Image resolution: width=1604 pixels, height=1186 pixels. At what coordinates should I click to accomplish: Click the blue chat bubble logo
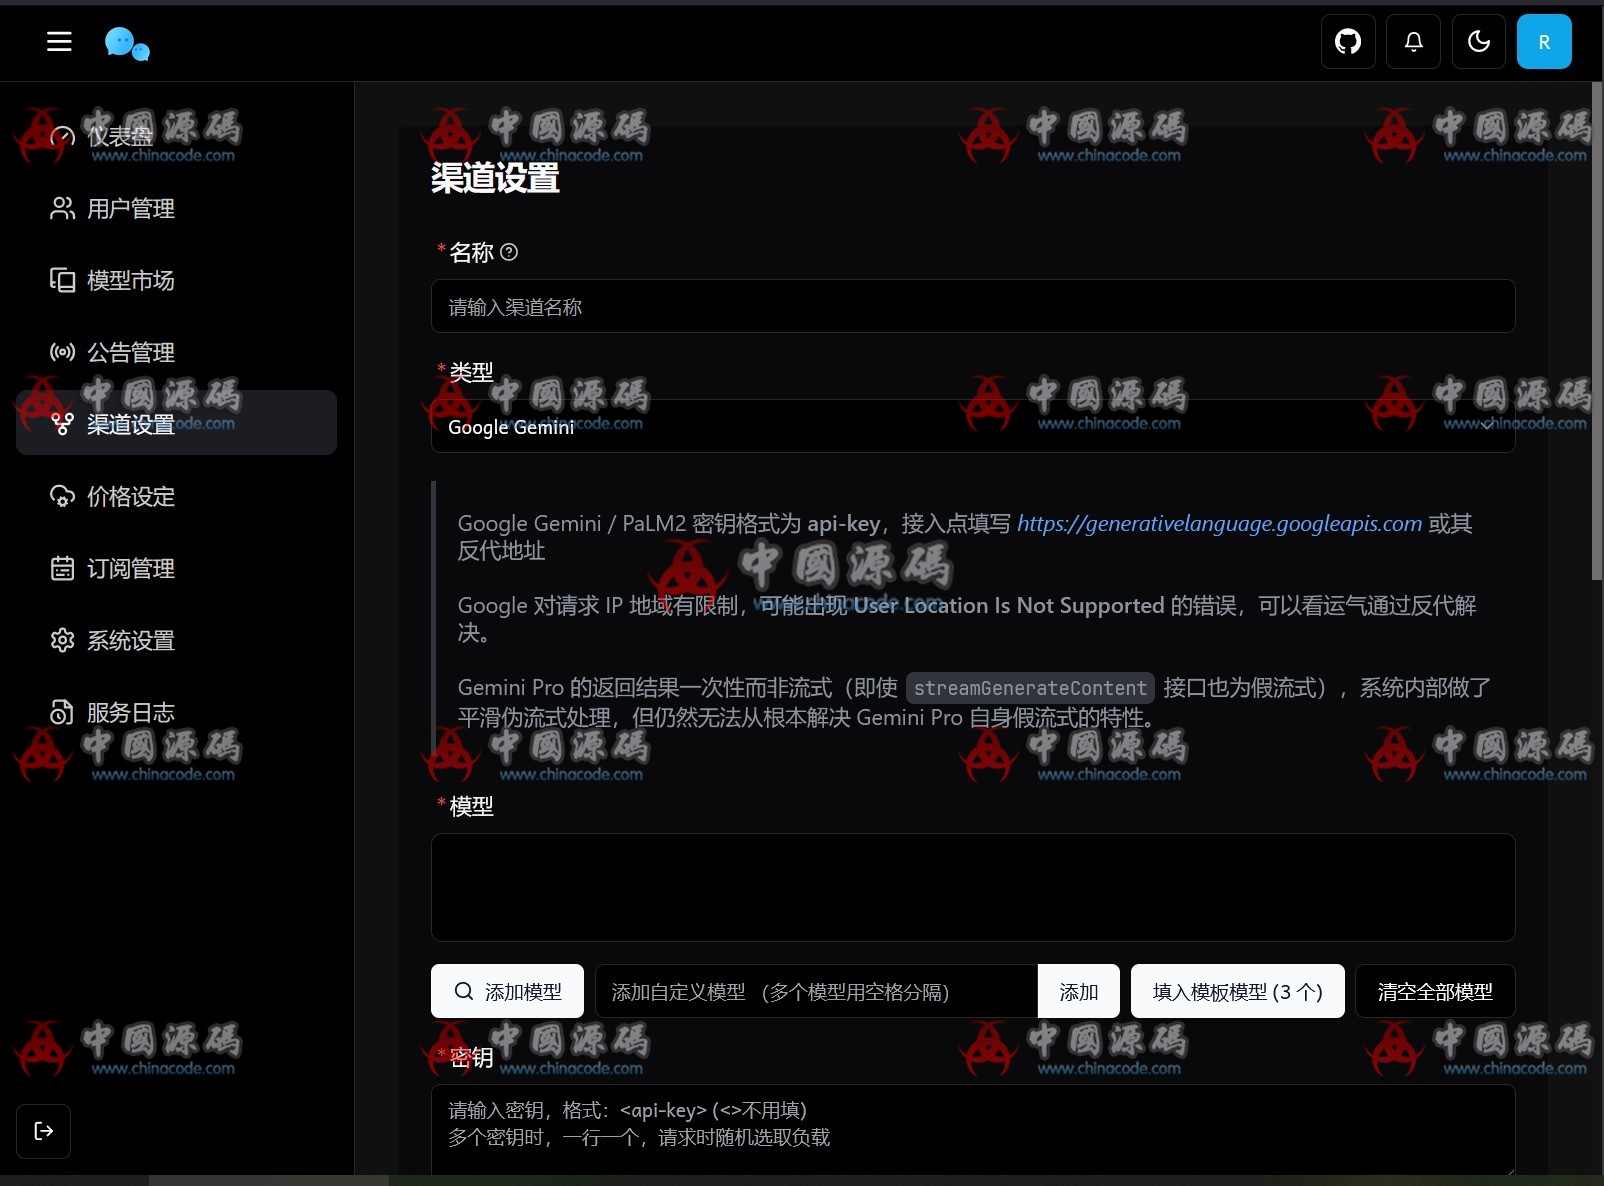[x=127, y=43]
